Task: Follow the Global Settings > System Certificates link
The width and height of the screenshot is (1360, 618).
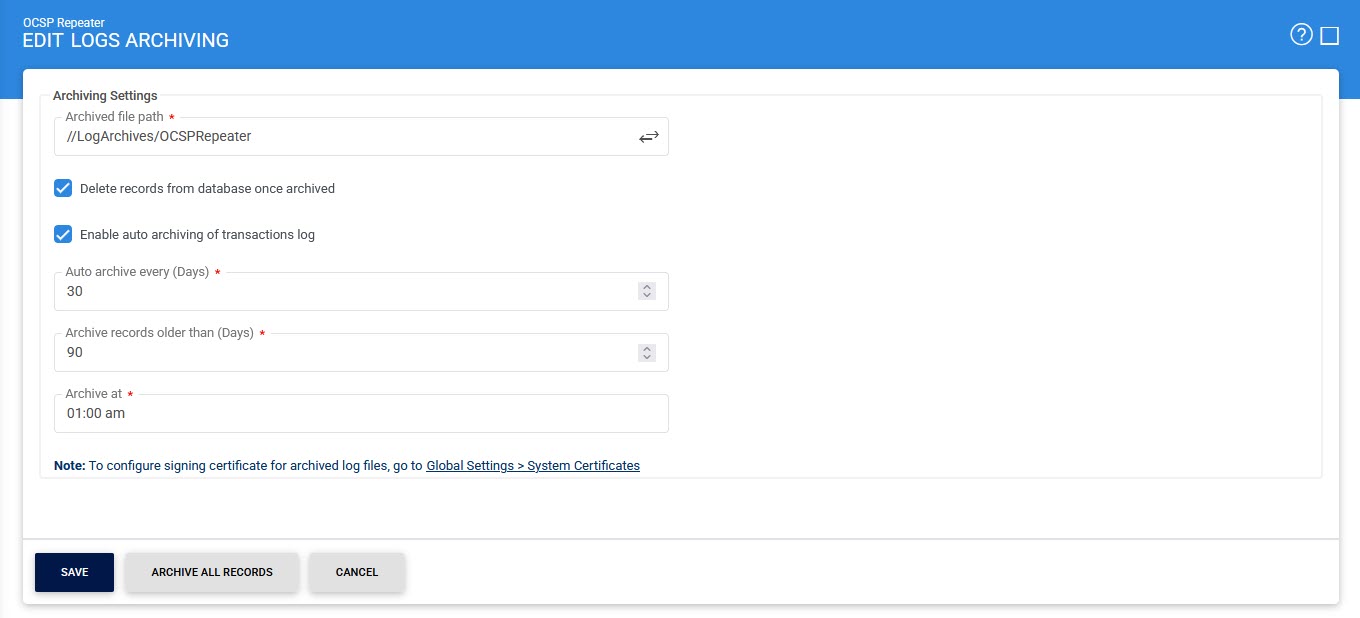Action: 533,466
